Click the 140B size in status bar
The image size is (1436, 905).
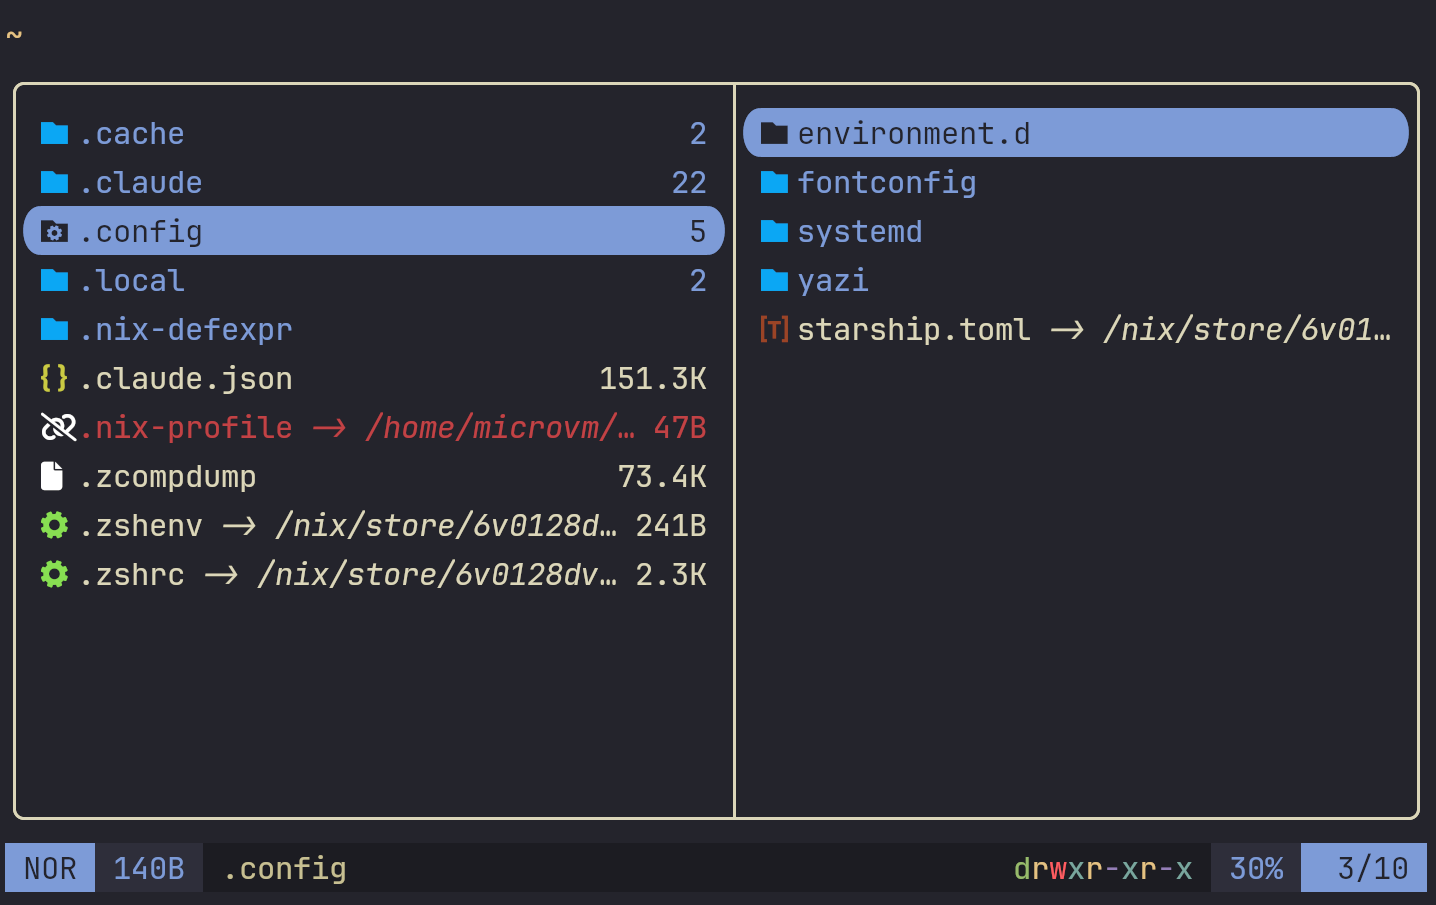(x=149, y=868)
